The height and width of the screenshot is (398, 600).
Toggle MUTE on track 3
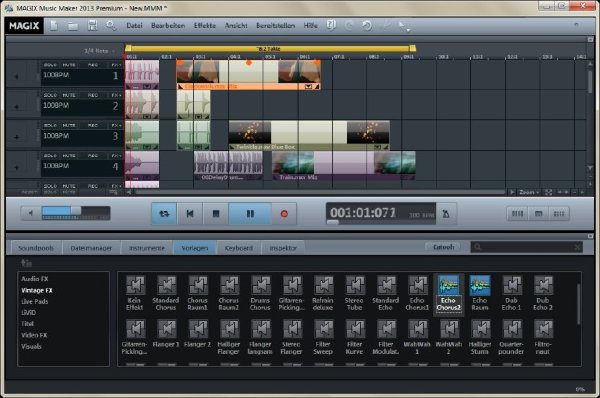pyautogui.click(x=69, y=126)
